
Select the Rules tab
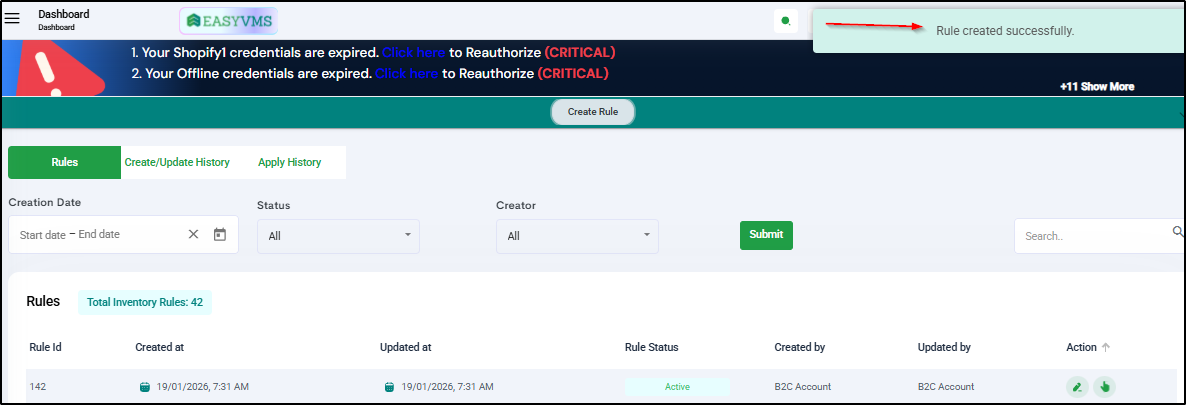point(64,162)
